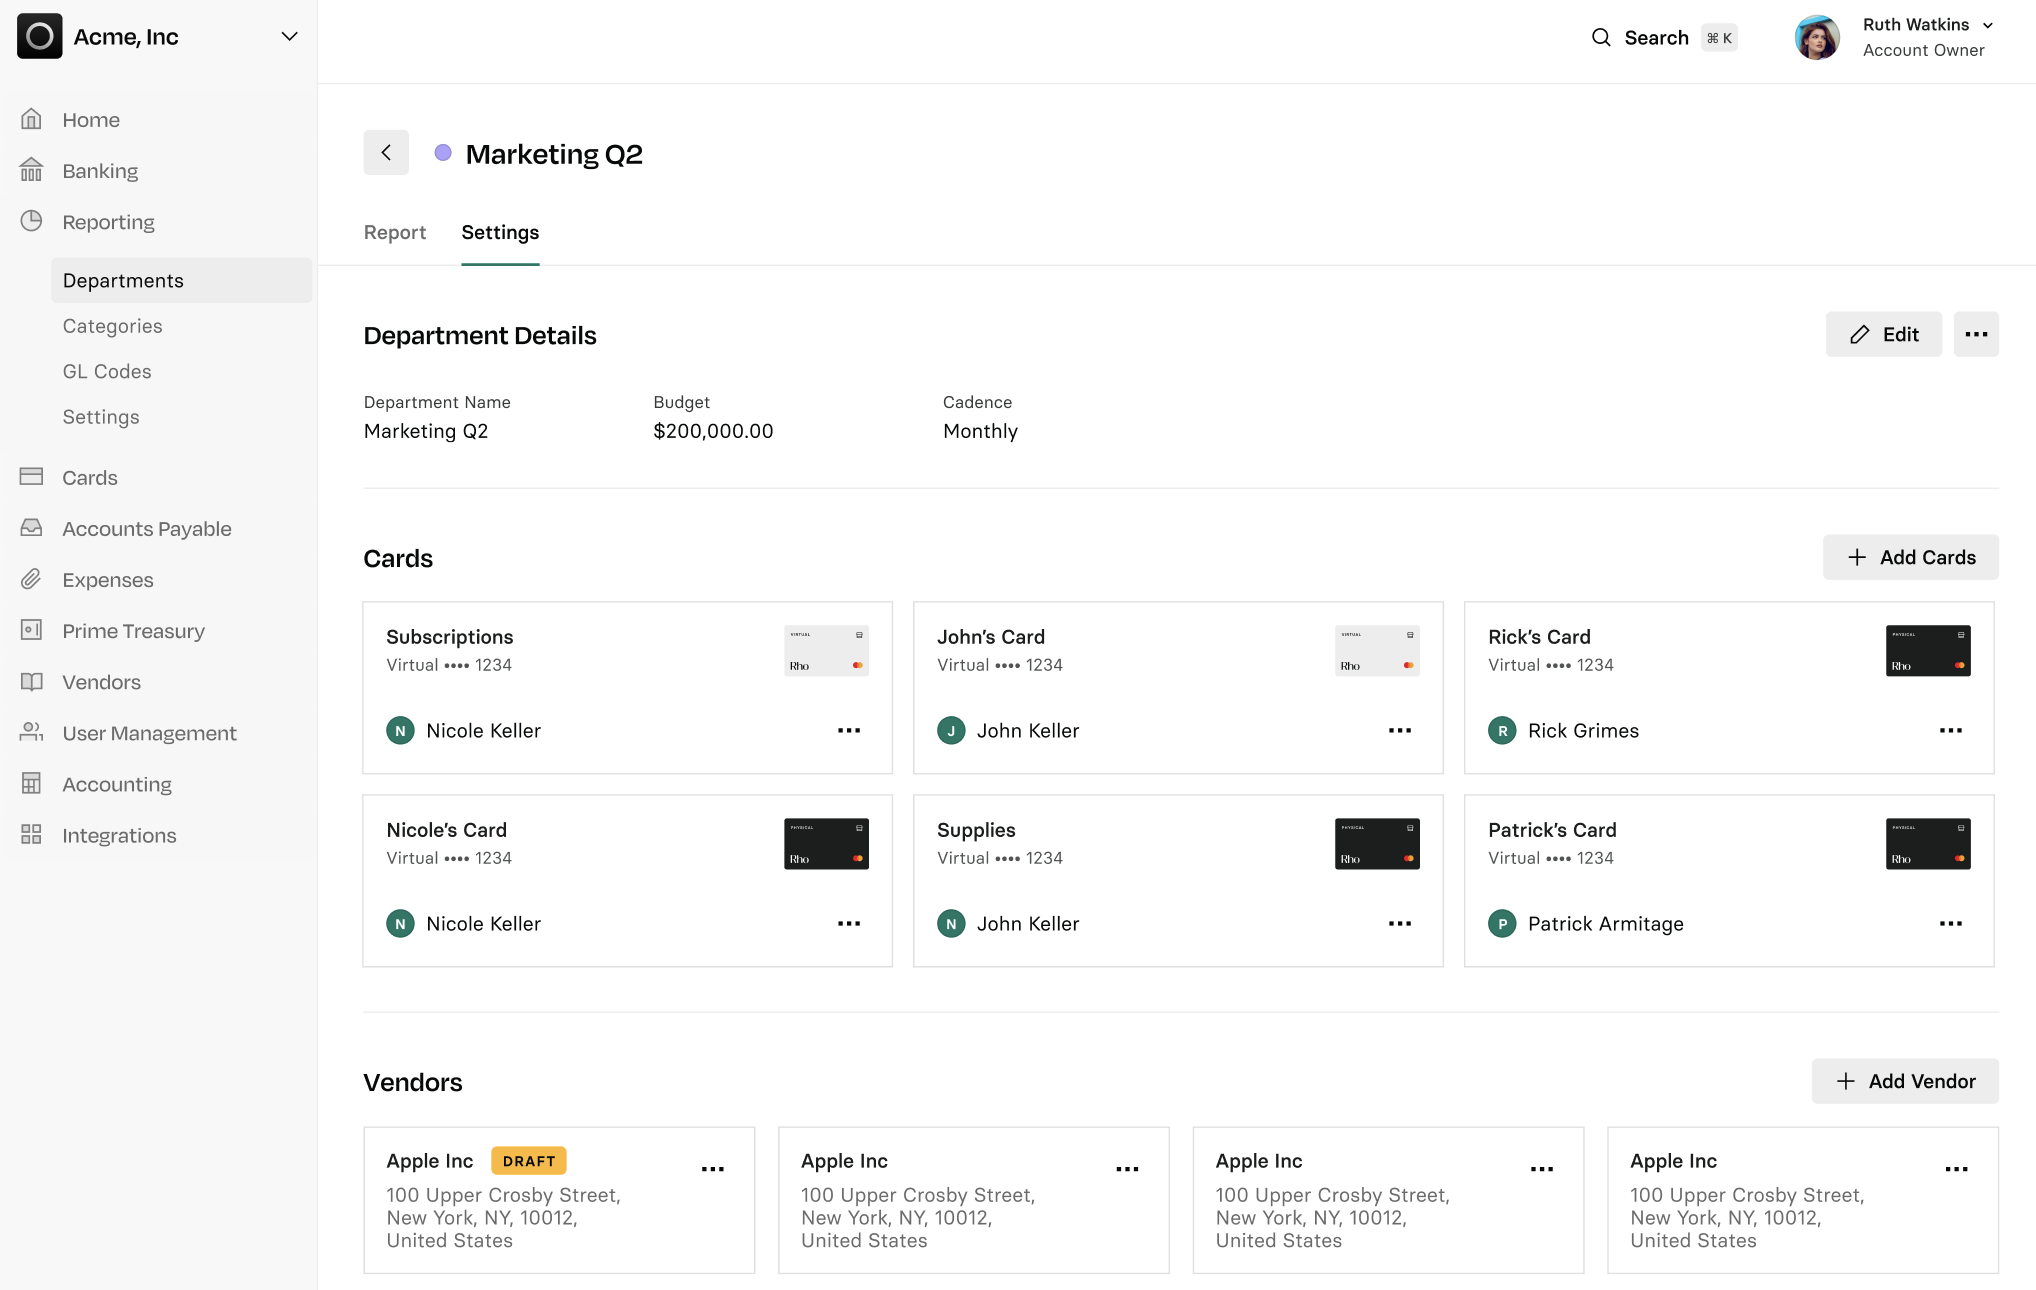Open options menu for Draft Apple Inc vendor

[x=712, y=1169]
